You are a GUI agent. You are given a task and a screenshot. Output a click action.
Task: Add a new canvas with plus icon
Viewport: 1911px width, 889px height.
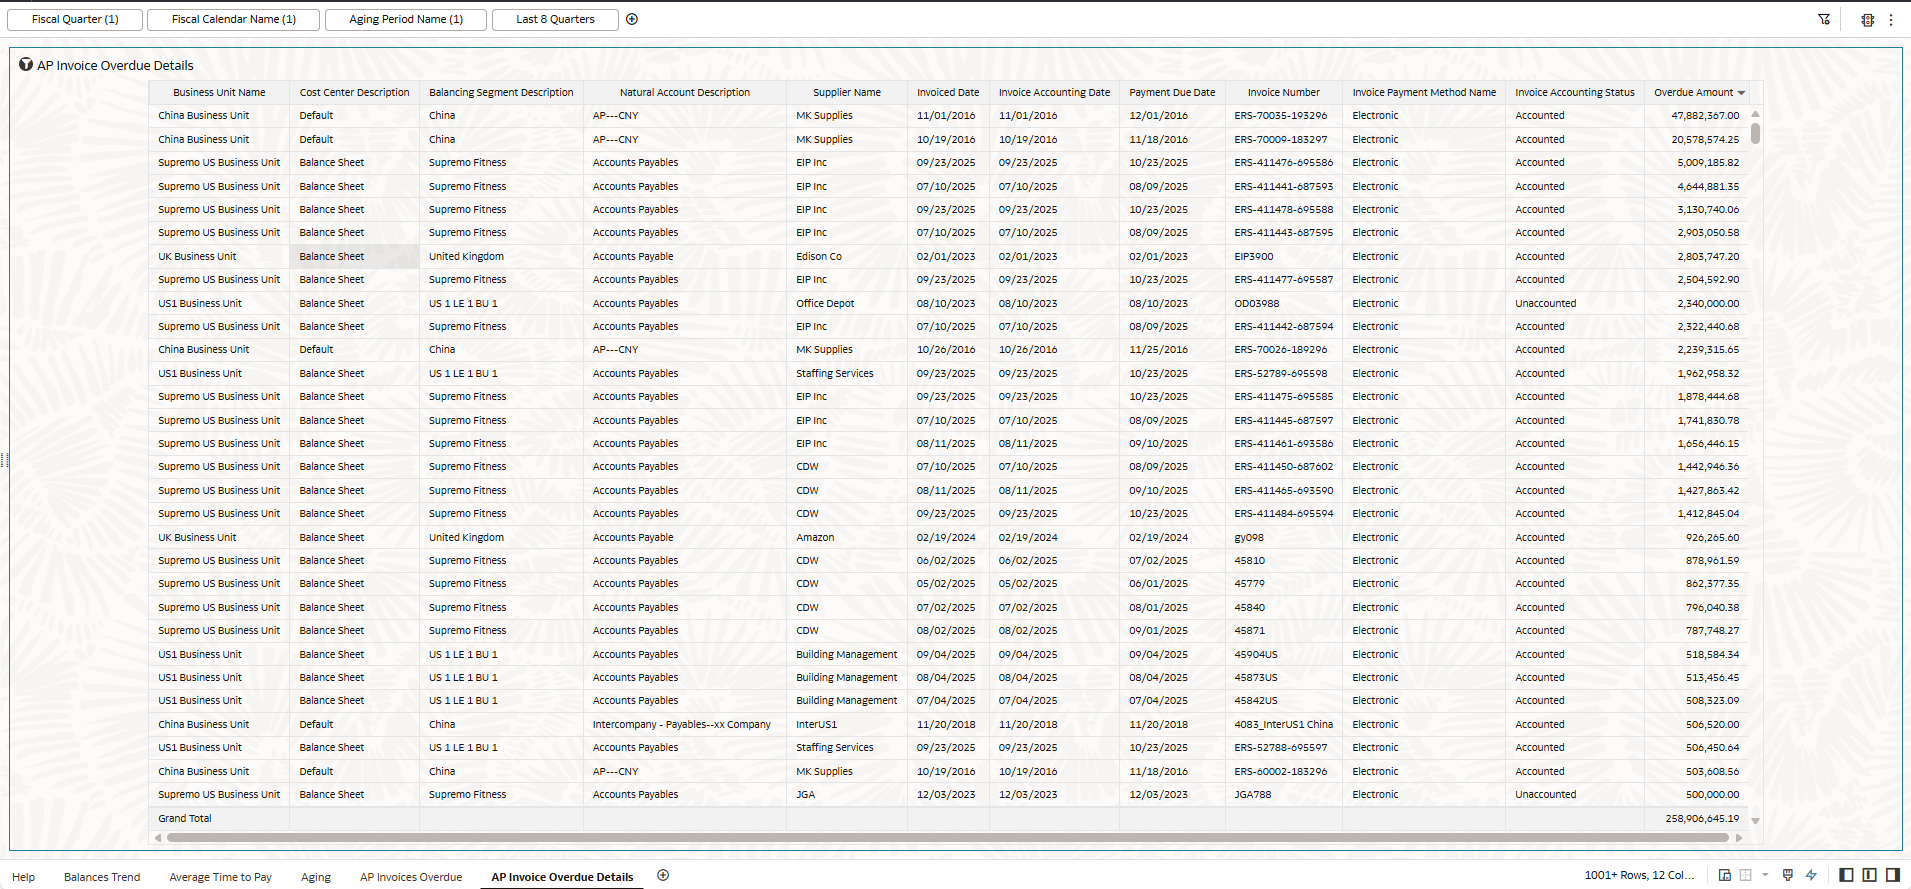[x=663, y=876]
